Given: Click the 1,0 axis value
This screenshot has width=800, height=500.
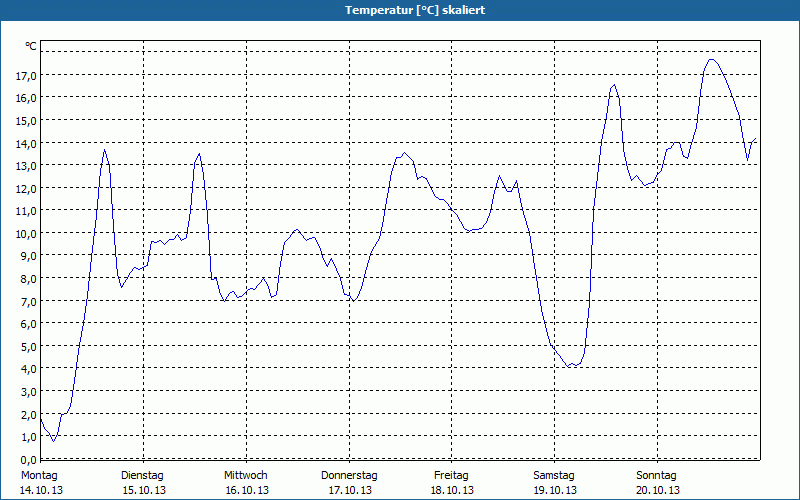Looking at the screenshot, I should (x=29, y=437).
